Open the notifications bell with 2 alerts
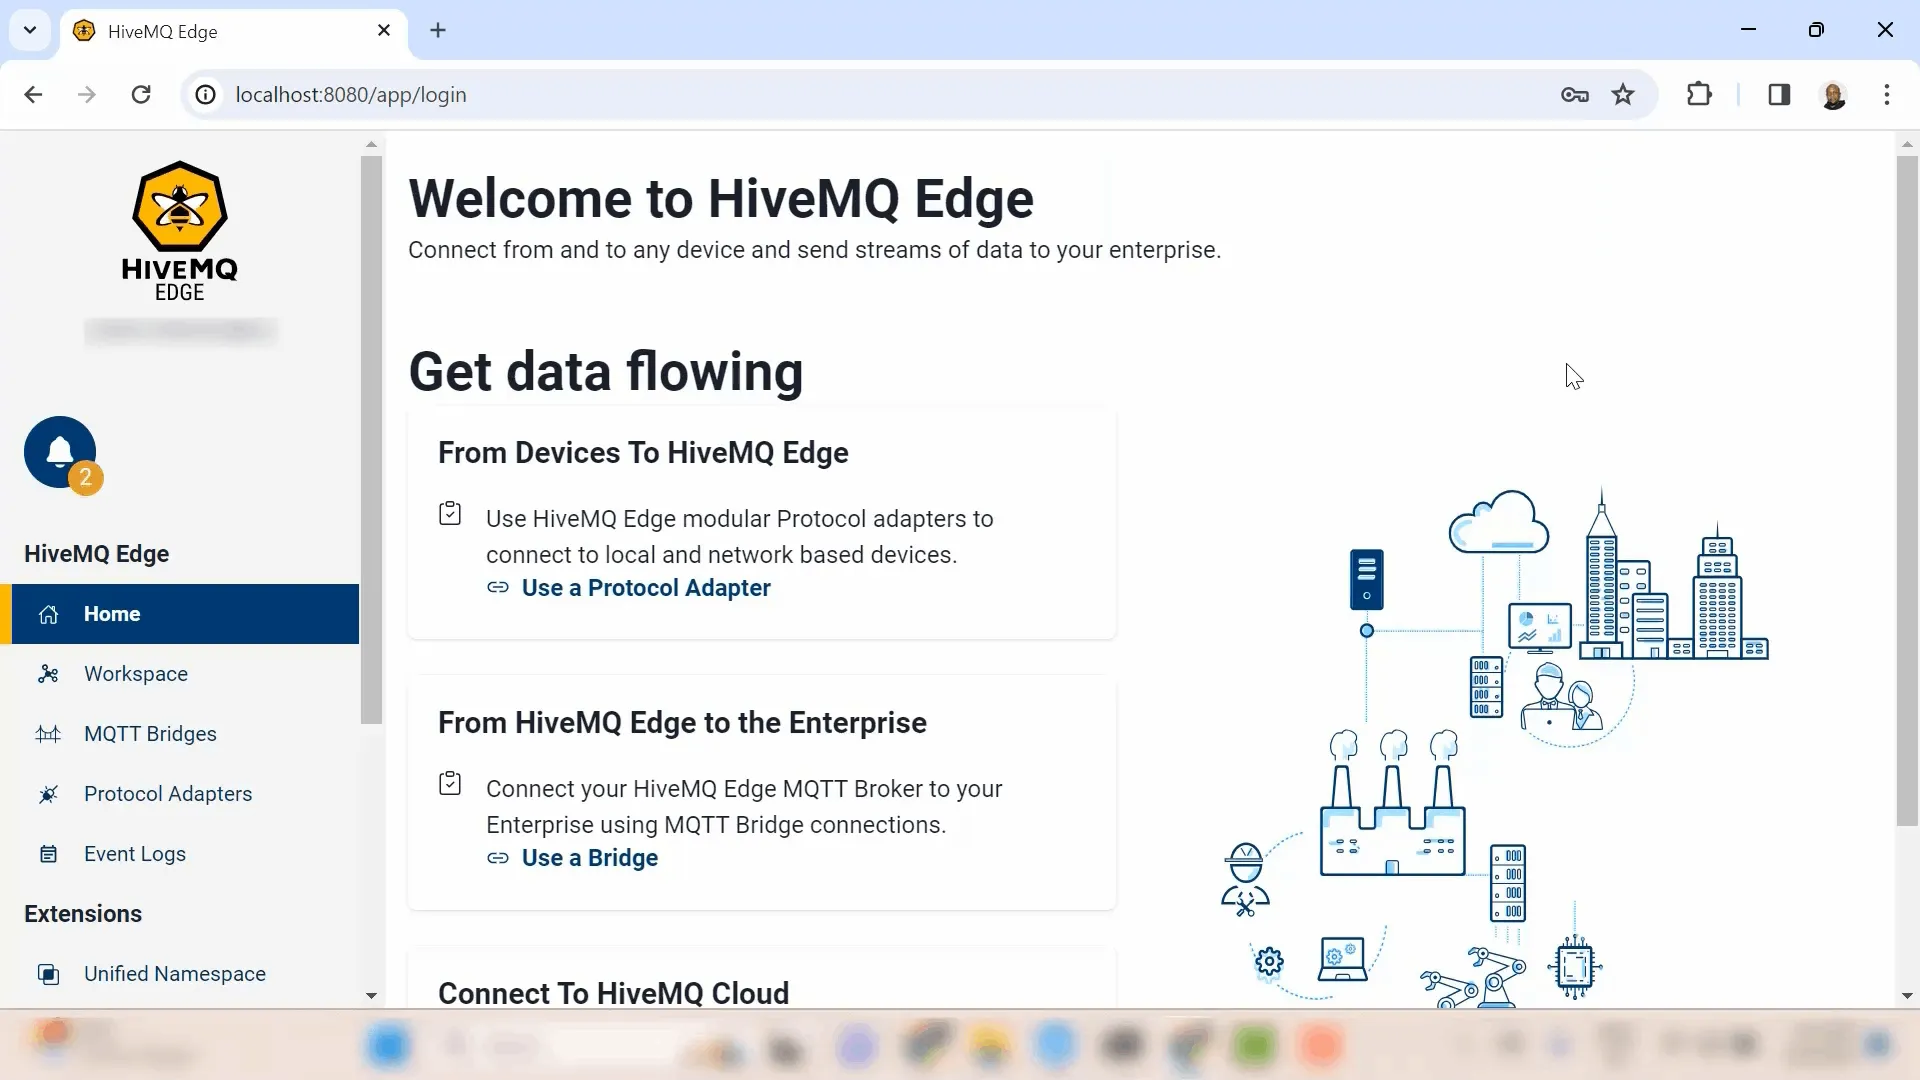 61,453
